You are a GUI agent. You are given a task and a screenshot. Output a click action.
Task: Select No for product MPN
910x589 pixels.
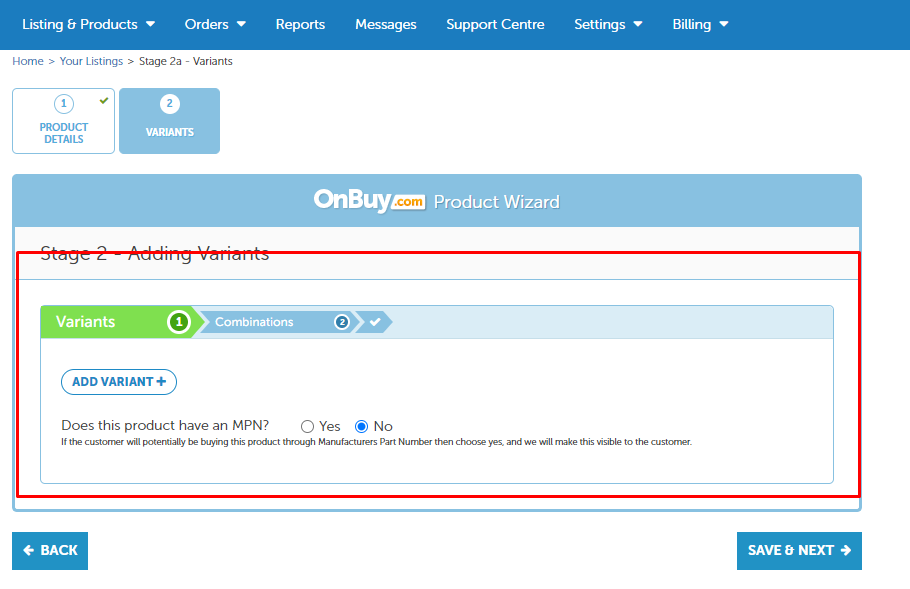pos(361,427)
